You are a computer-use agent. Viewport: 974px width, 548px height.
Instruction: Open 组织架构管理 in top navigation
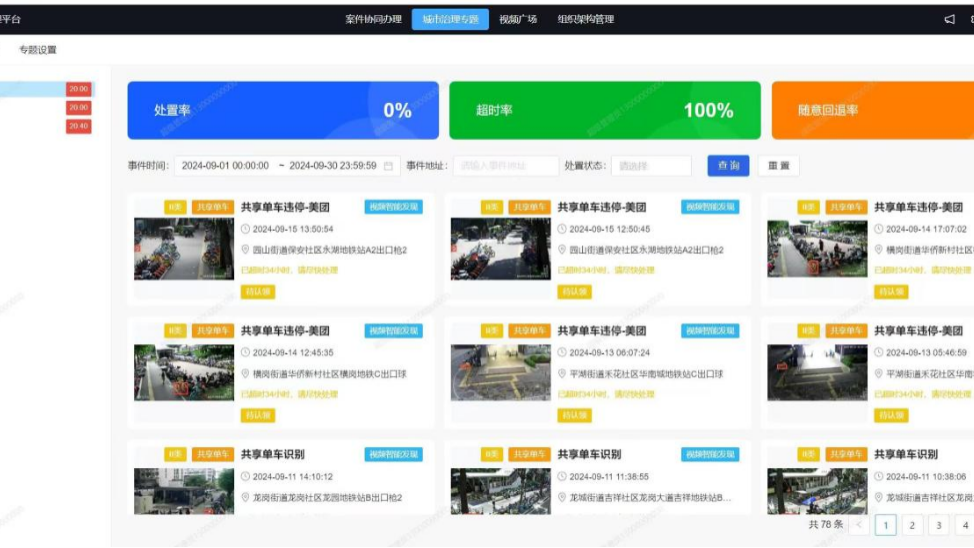(586, 19)
